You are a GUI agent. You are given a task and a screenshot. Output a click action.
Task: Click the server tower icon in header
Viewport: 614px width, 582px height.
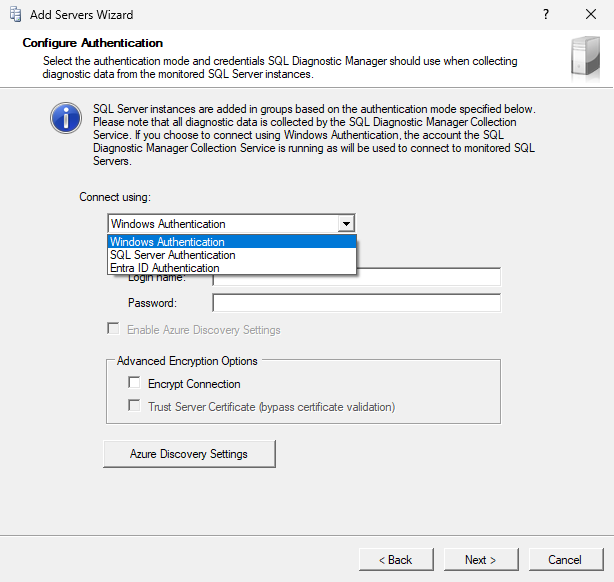tap(585, 57)
